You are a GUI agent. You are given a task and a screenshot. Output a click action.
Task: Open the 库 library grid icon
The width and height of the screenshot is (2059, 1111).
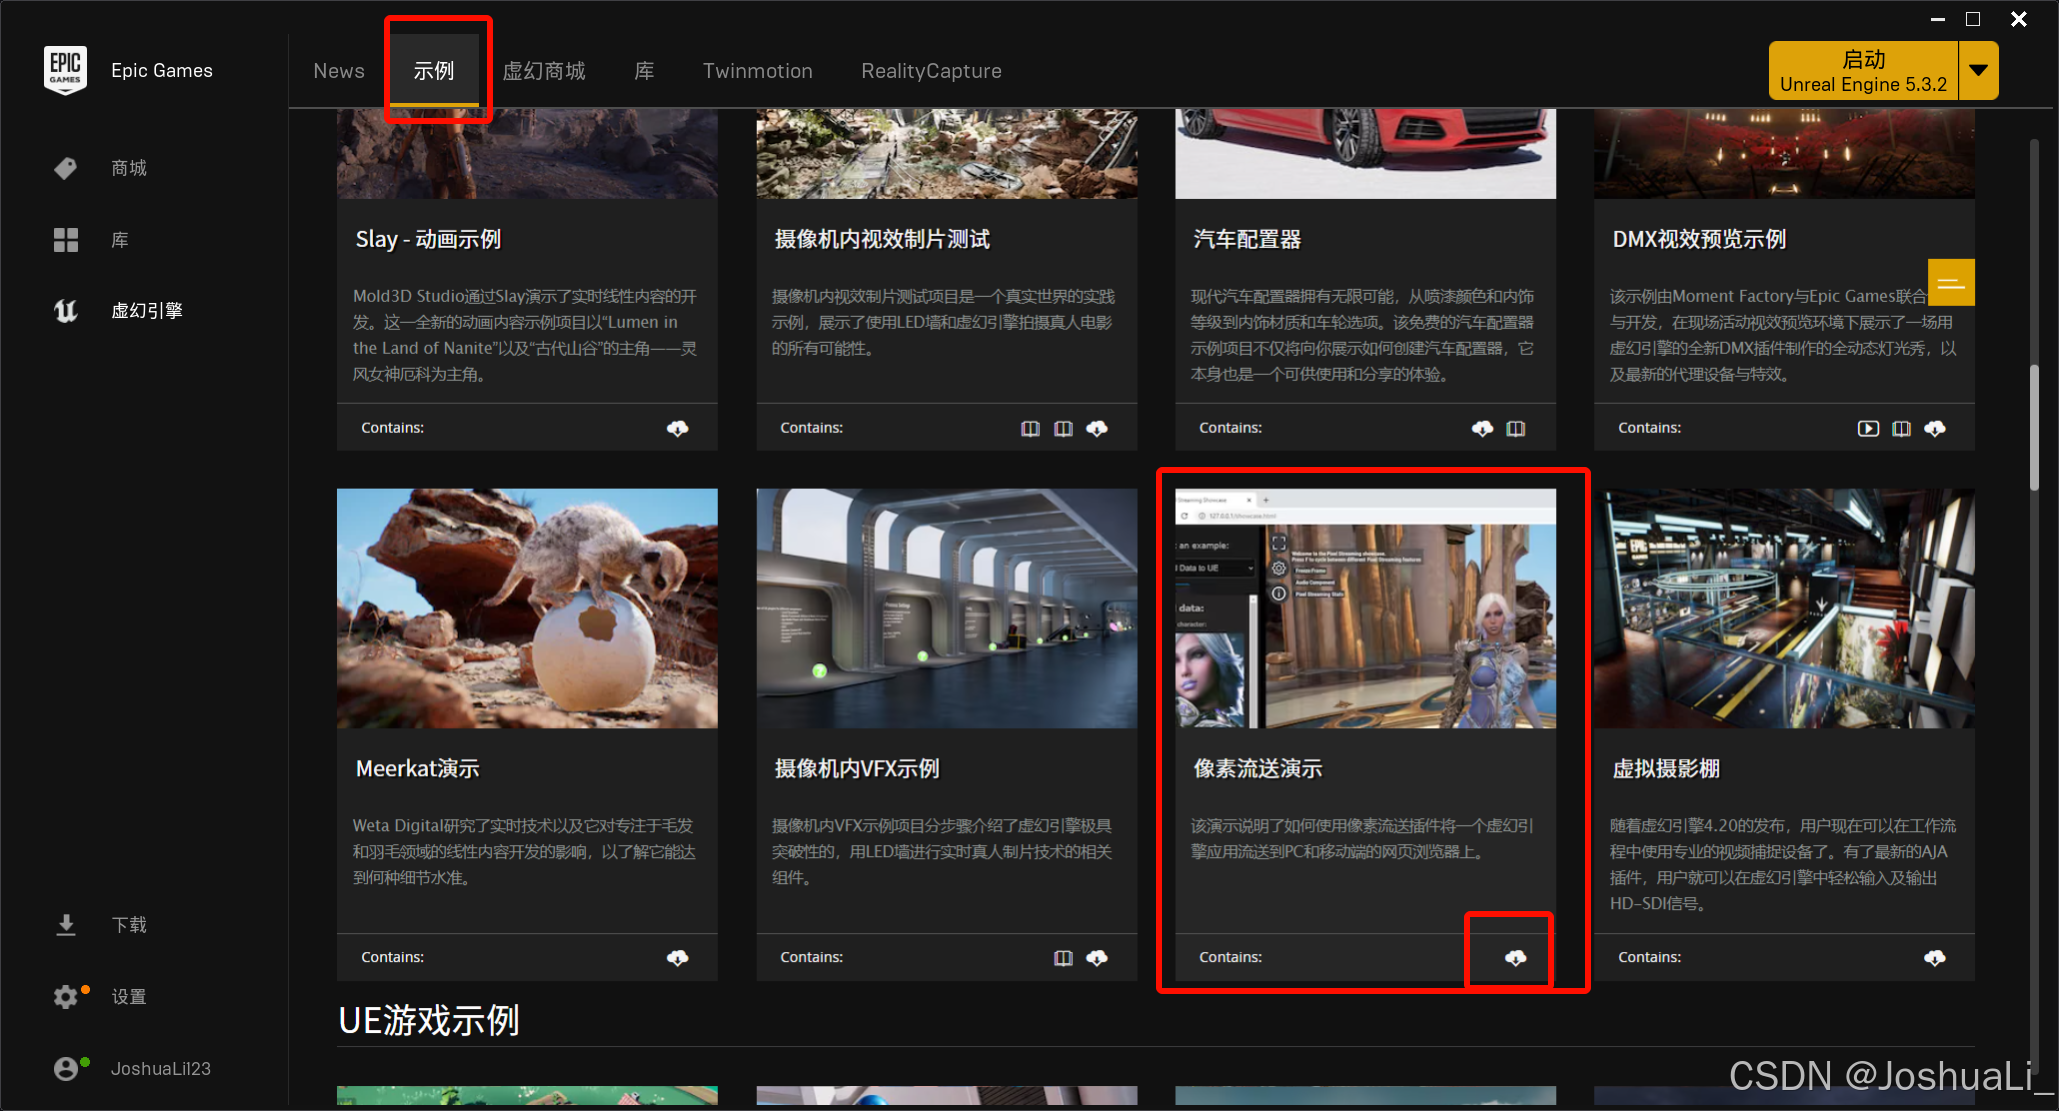coord(65,240)
